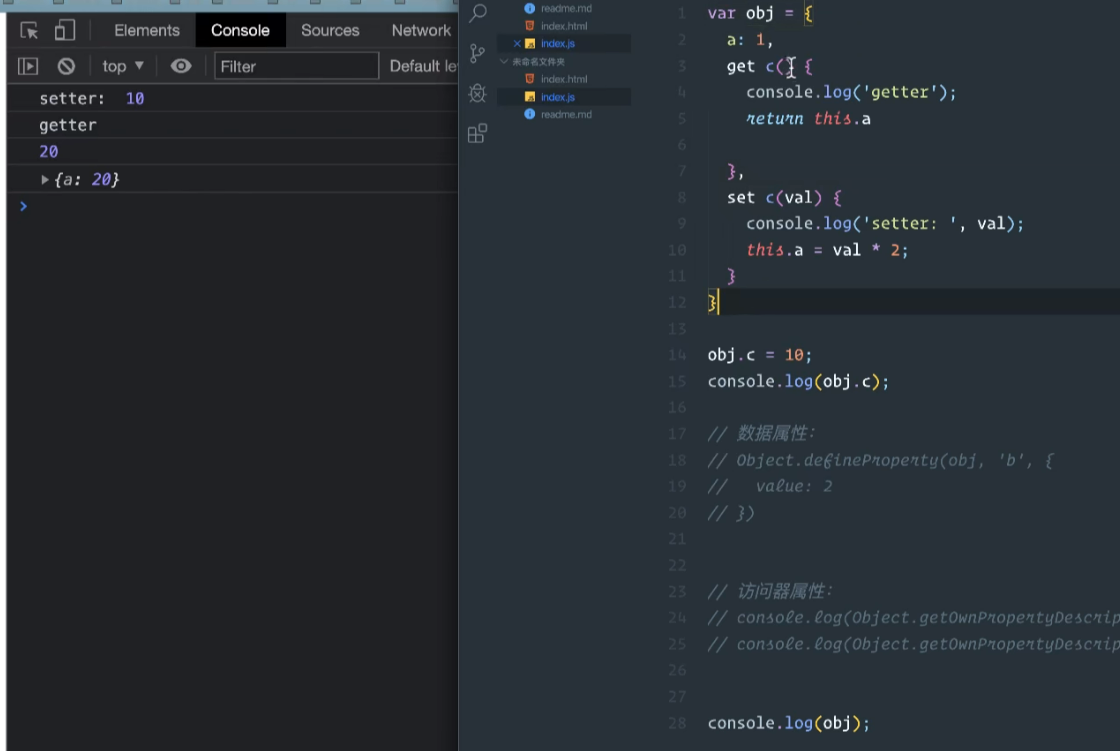
Task: Click the console.log('setter: ', val) line
Action: click(884, 224)
